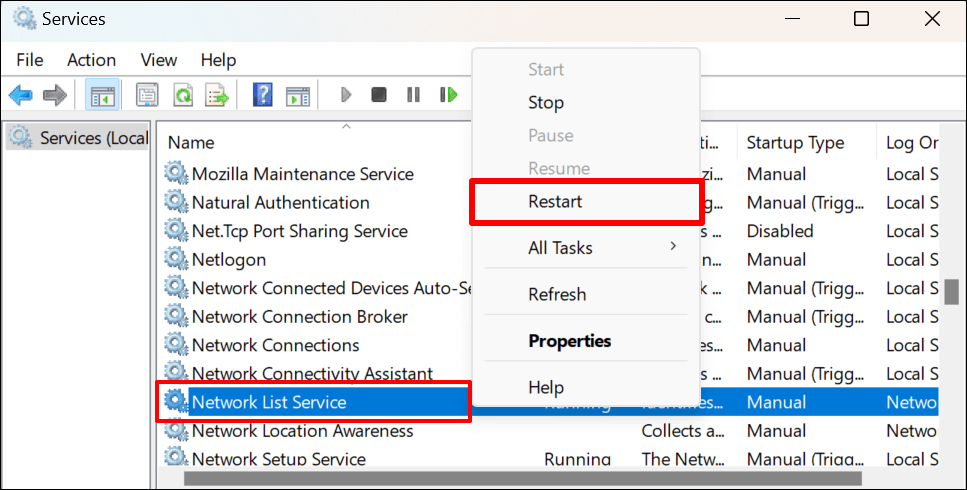Click the Stop Service toolbar square
The width and height of the screenshot is (967, 490).
(379, 95)
